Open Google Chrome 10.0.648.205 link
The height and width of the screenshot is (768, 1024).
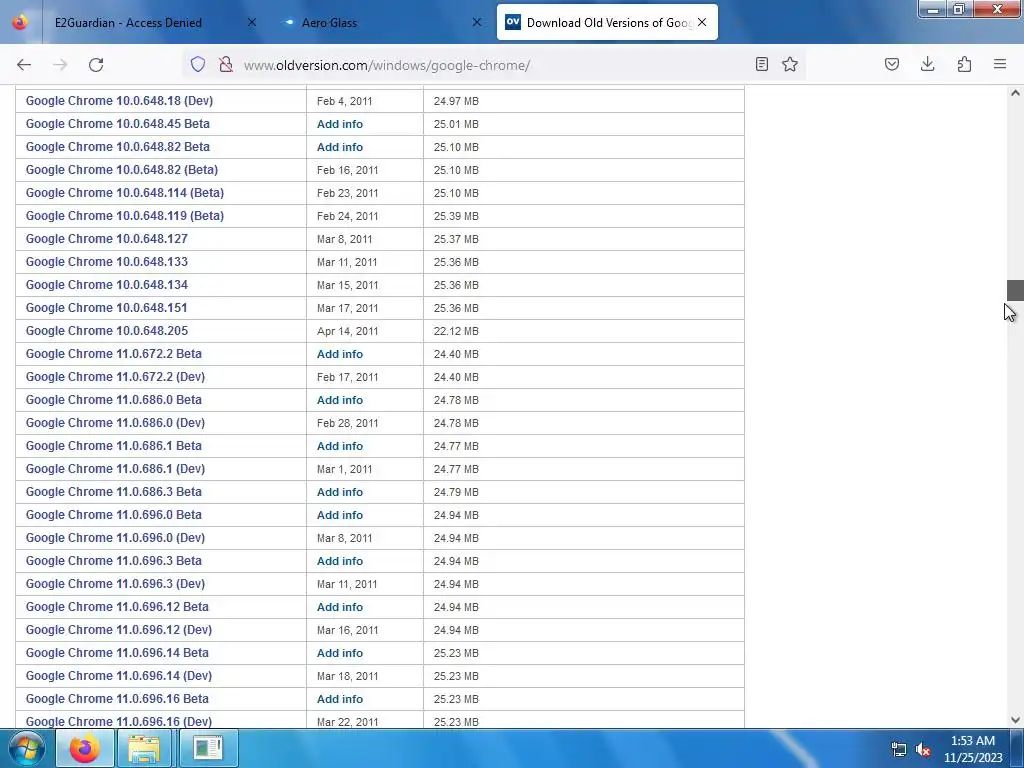click(106, 330)
